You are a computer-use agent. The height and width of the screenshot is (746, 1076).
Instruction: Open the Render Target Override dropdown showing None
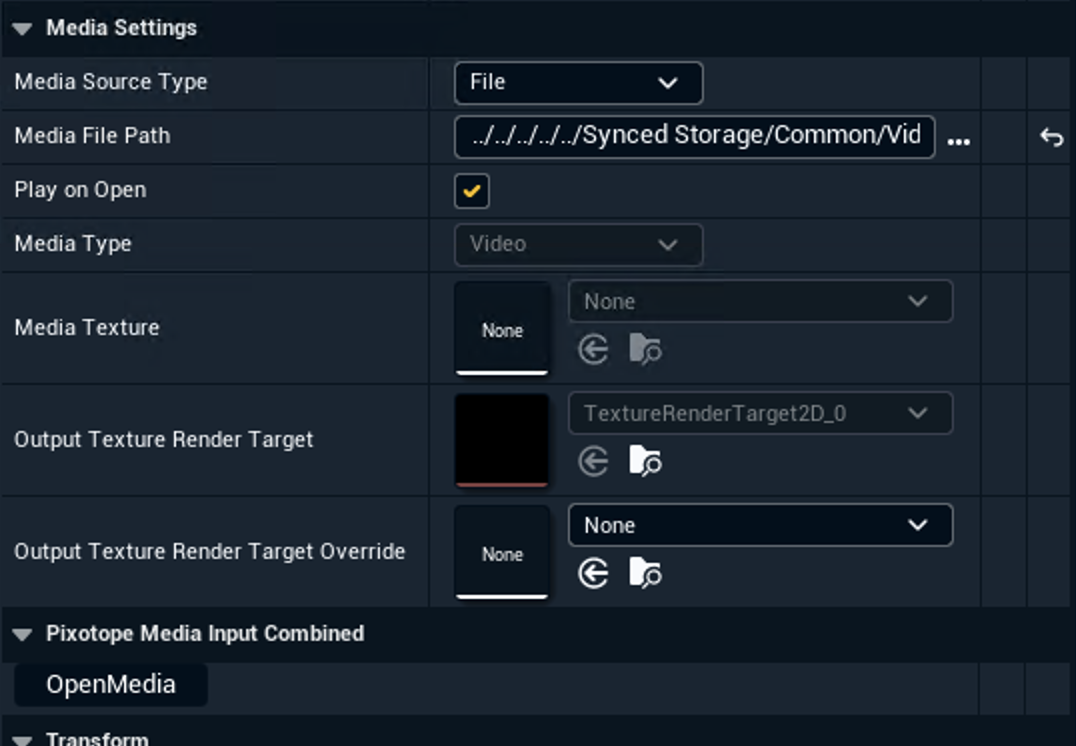pos(759,525)
